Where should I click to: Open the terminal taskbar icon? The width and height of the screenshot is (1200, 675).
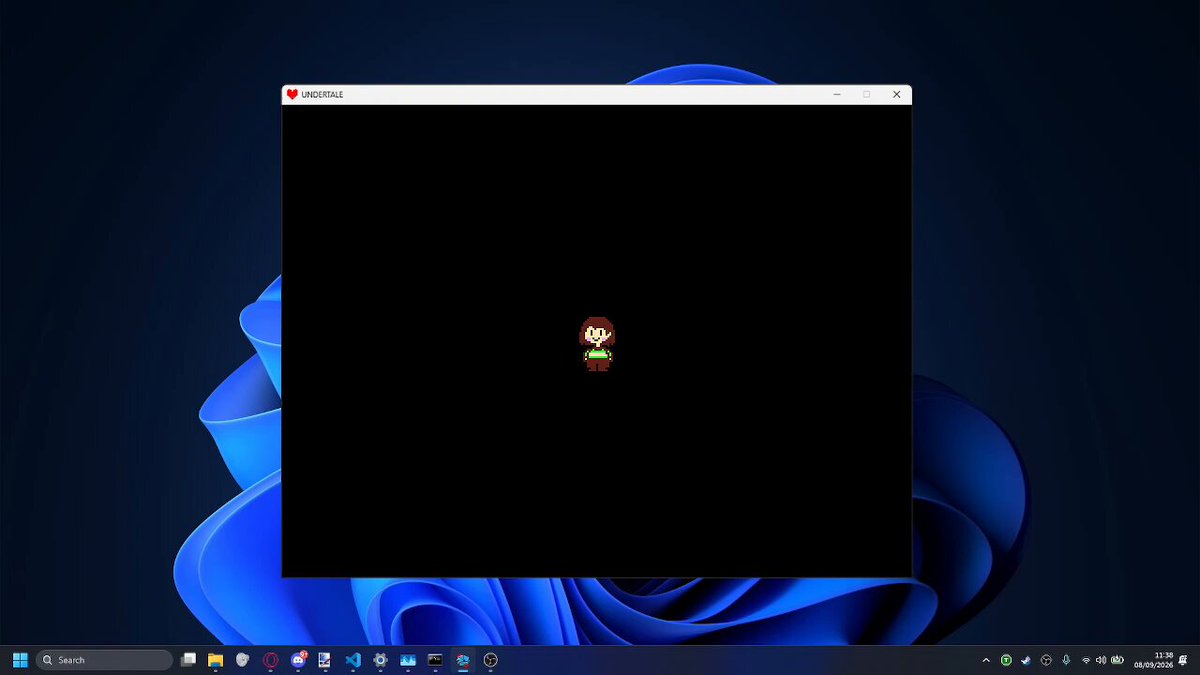435,660
